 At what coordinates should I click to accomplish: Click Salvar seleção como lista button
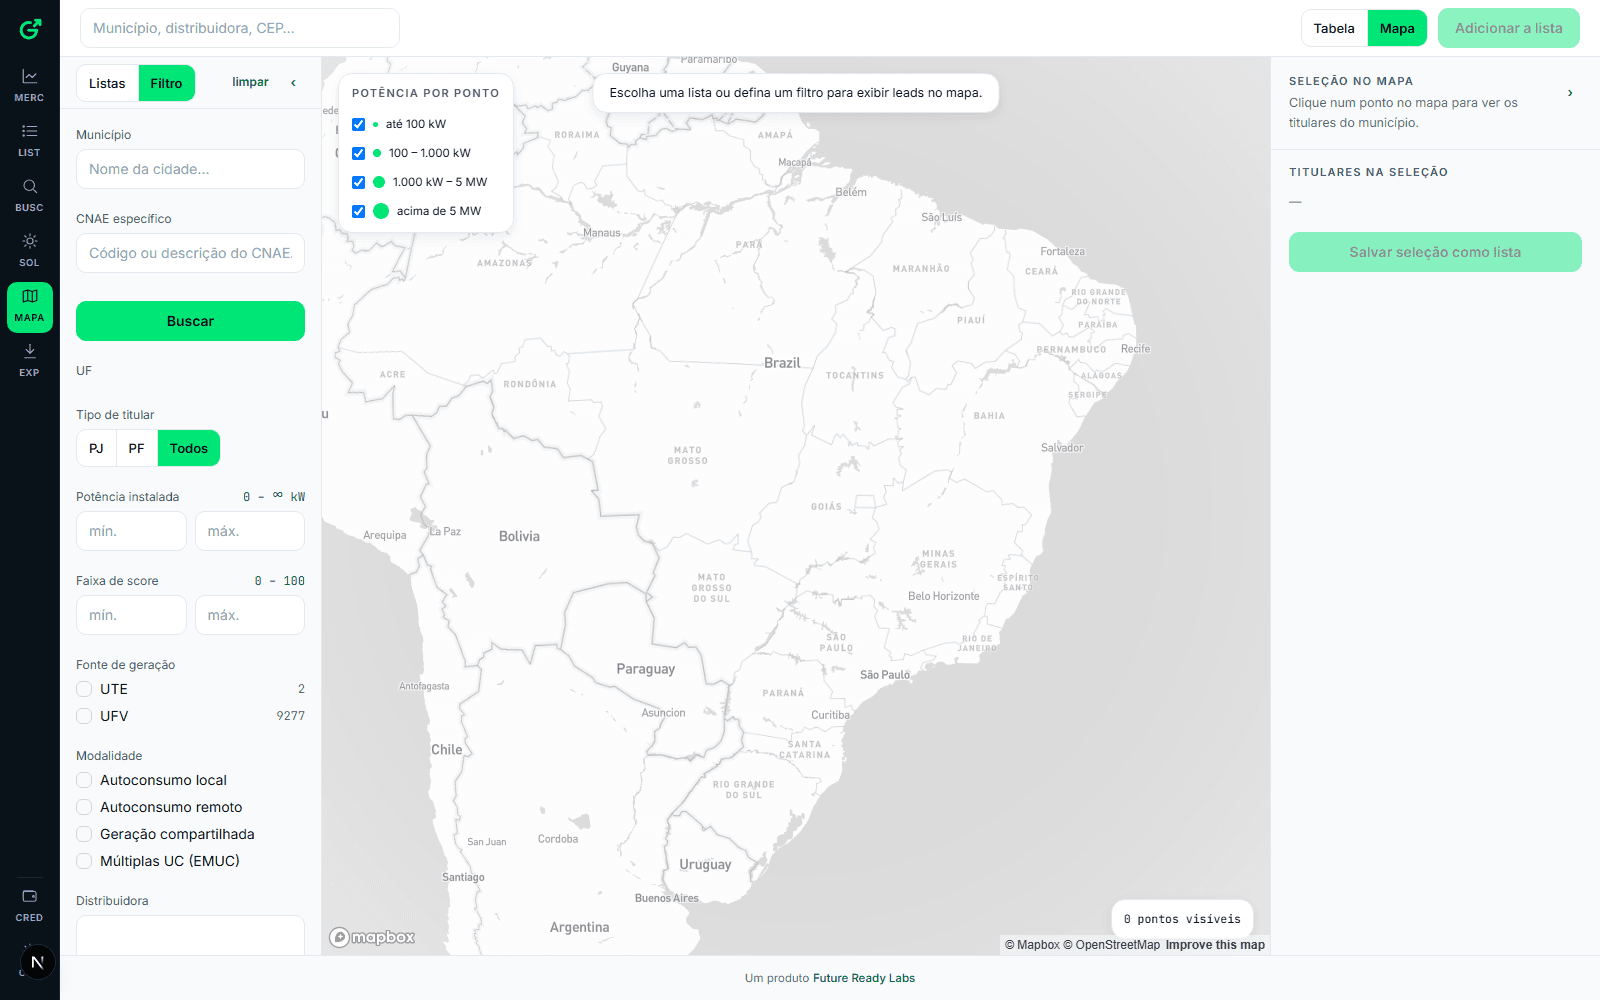coord(1435,252)
